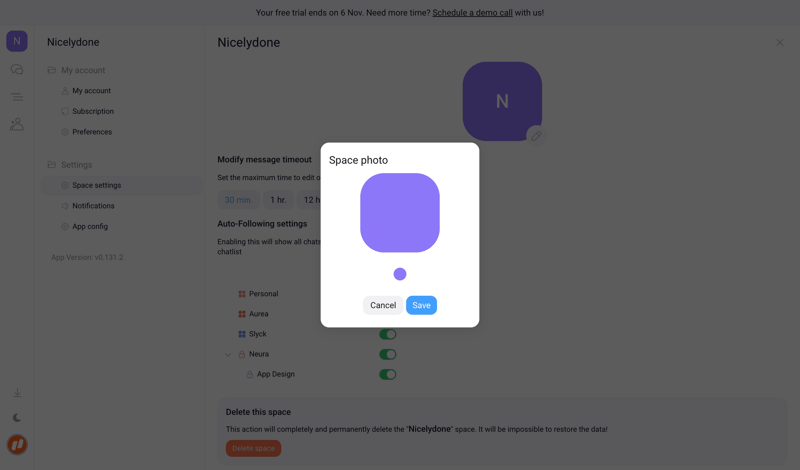This screenshot has width=800, height=470.
Task: Go to Notifications settings
Action: click(93, 206)
